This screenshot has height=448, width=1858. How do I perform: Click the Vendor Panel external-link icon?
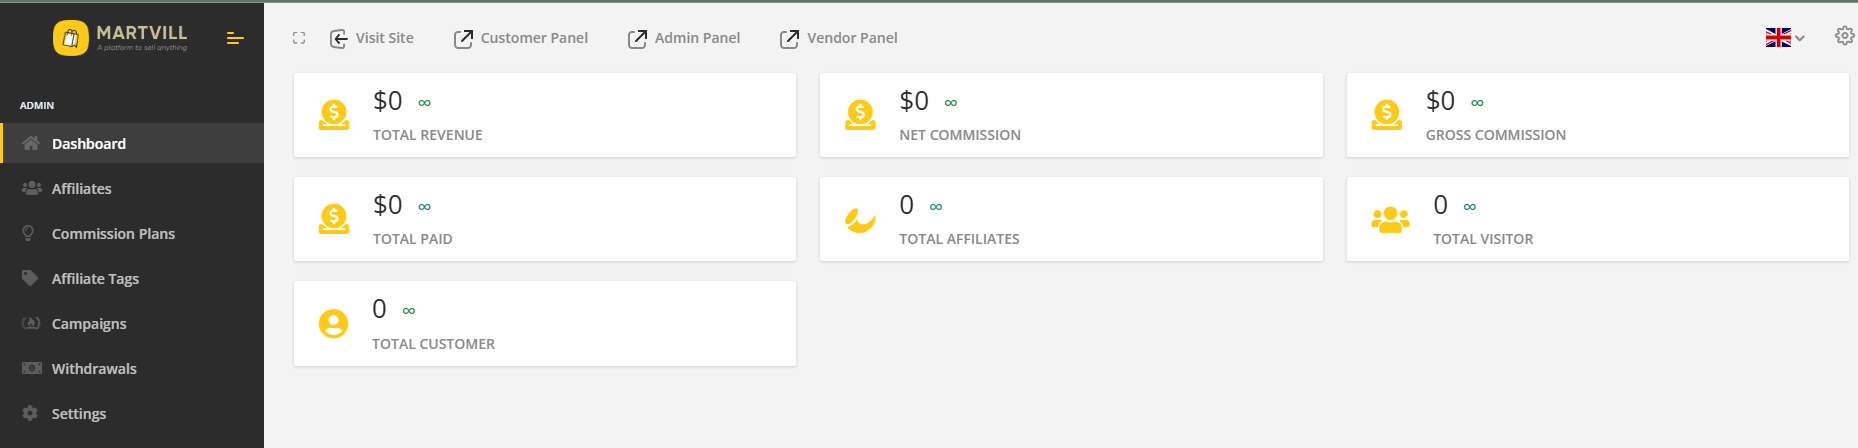pos(789,39)
